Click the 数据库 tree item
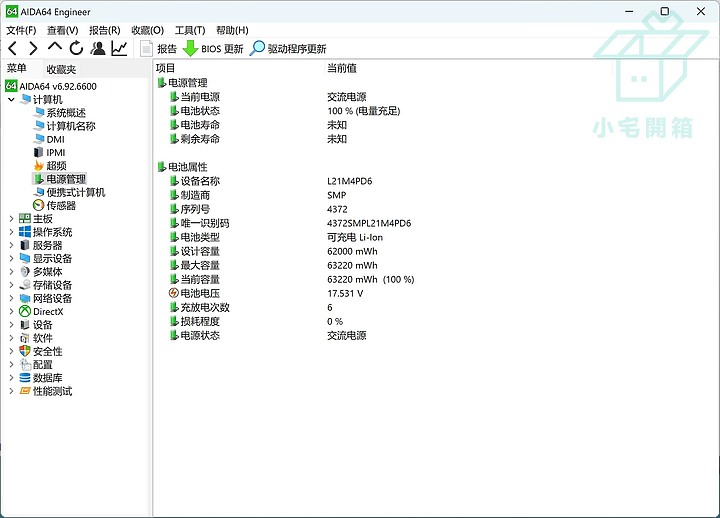The width and height of the screenshot is (720, 518). point(41,378)
